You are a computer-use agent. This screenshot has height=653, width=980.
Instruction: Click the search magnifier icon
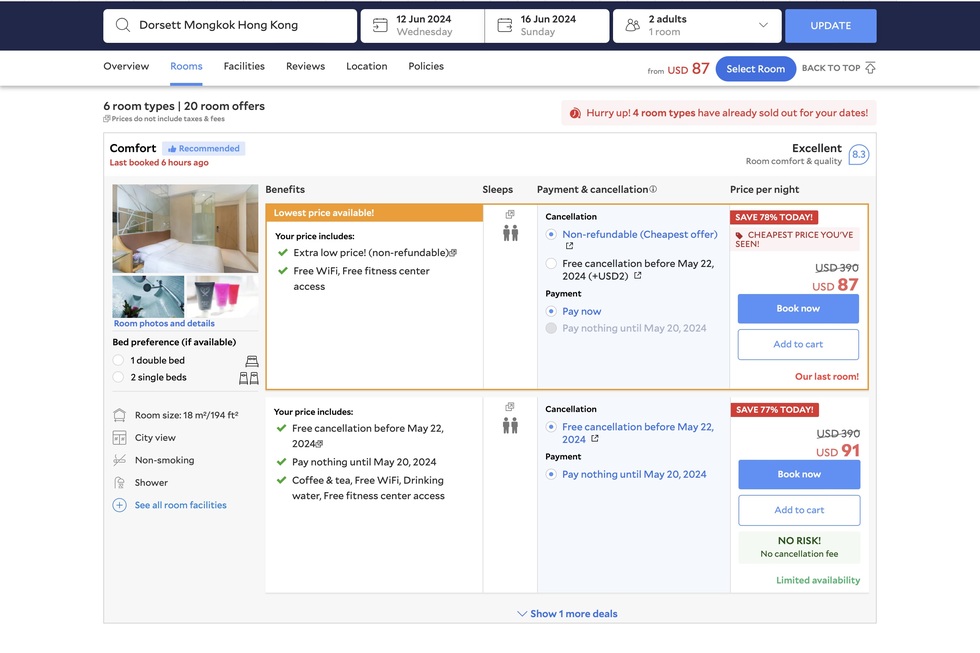(123, 25)
